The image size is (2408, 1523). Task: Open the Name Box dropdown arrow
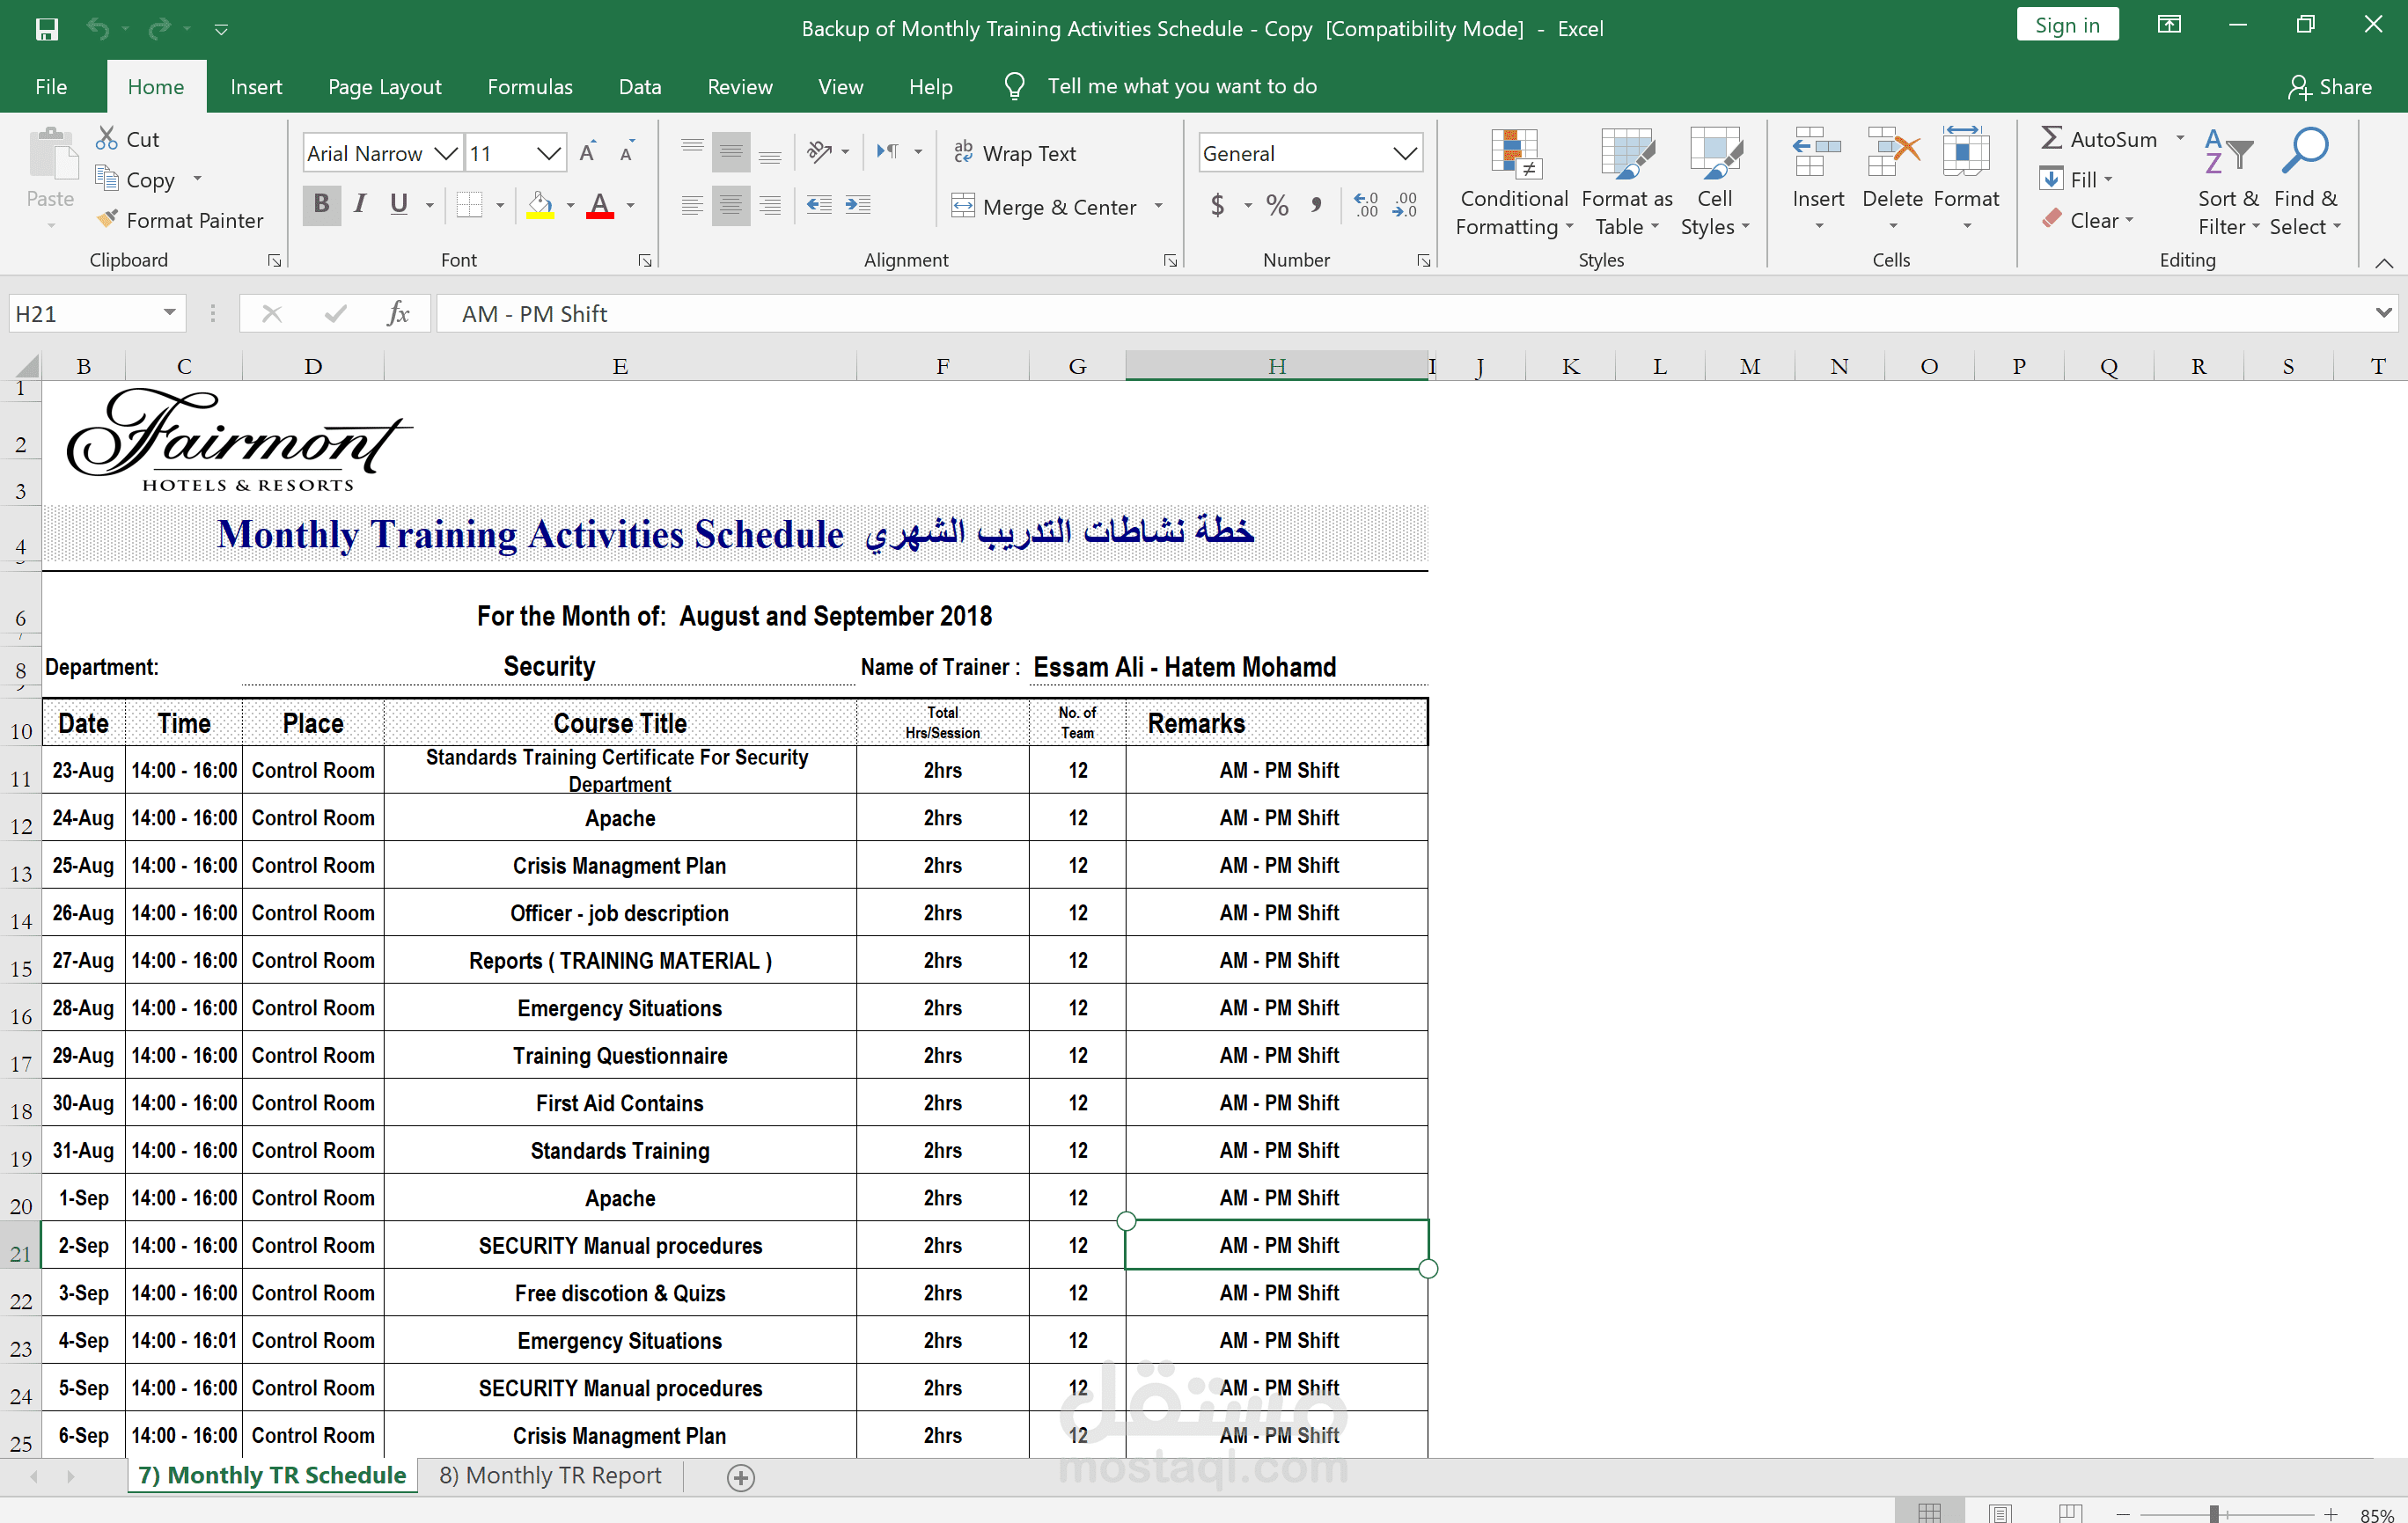coord(169,314)
